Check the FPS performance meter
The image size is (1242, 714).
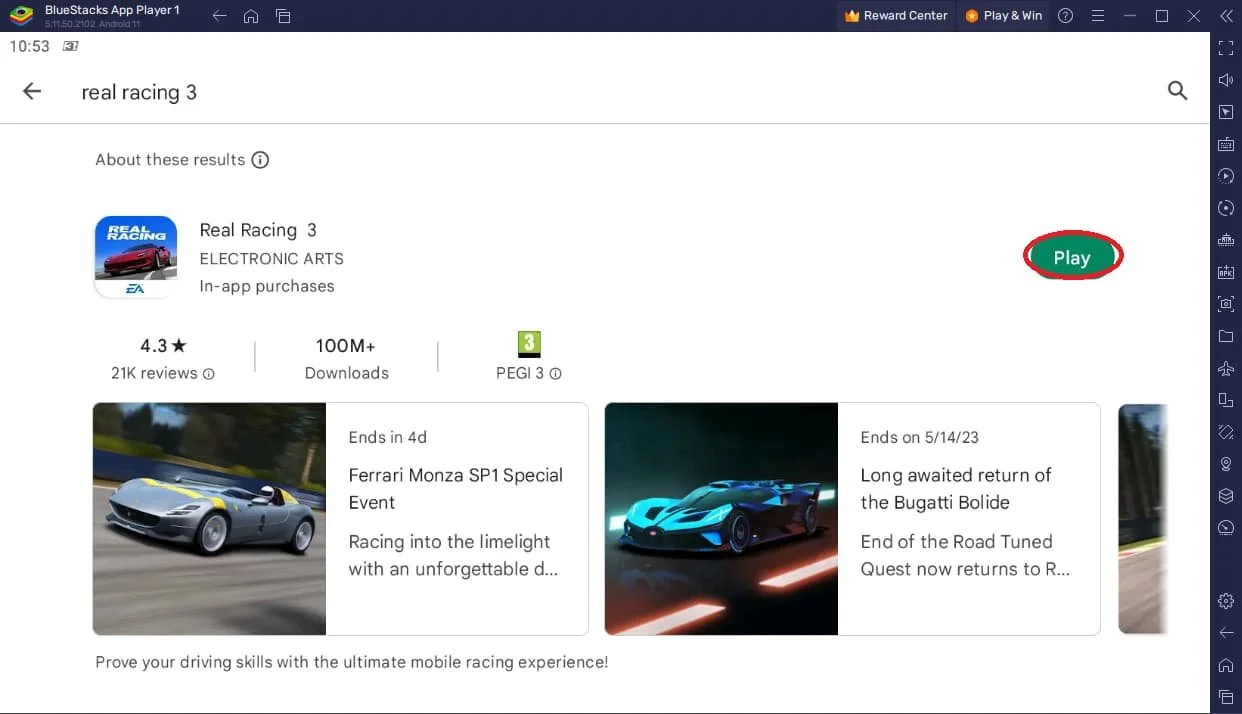coord(1226,527)
